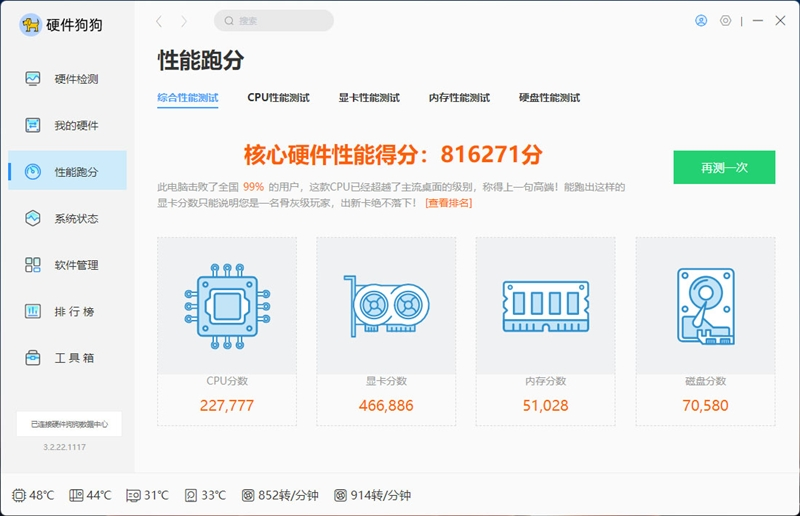Click the 显卡分数 label
This screenshot has width=800, height=516.
coord(386,381)
